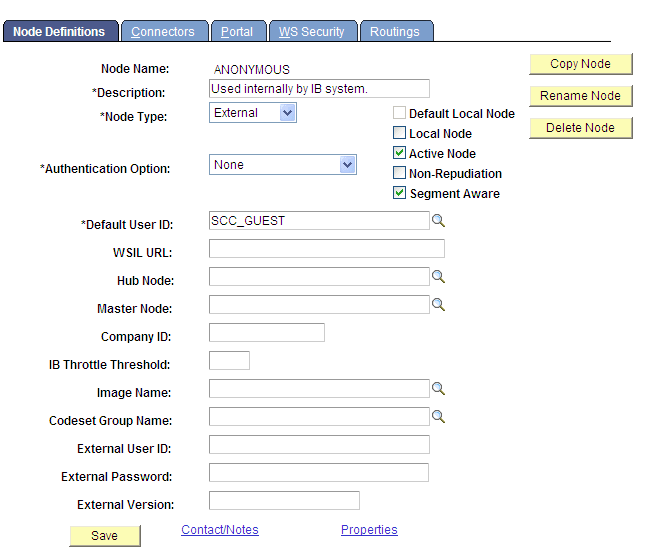The width and height of the screenshot is (654, 552).
Task: Click into the WSIL URL field
Action: [x=327, y=248]
